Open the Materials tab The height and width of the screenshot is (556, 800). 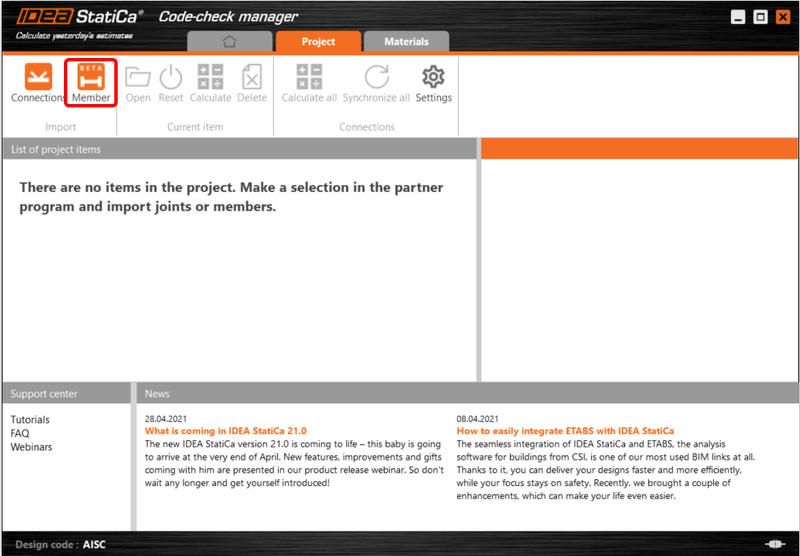tap(406, 41)
